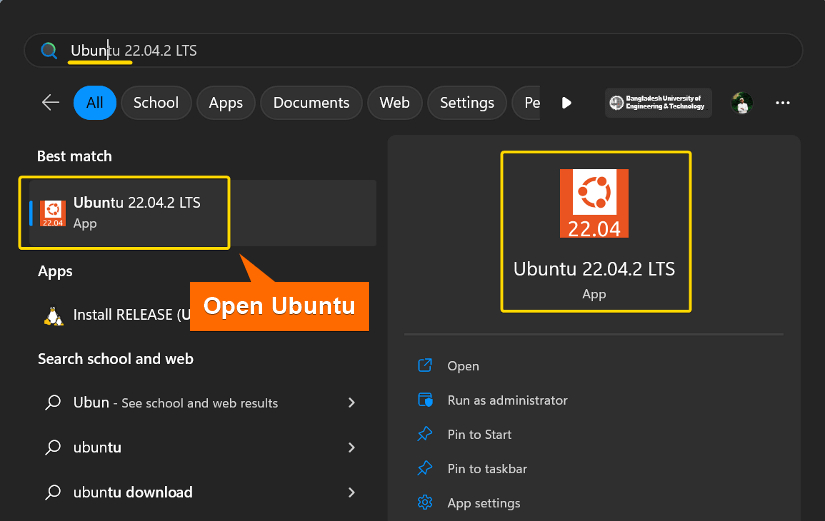Click into the search text field
The image size is (825, 521).
coord(413,51)
